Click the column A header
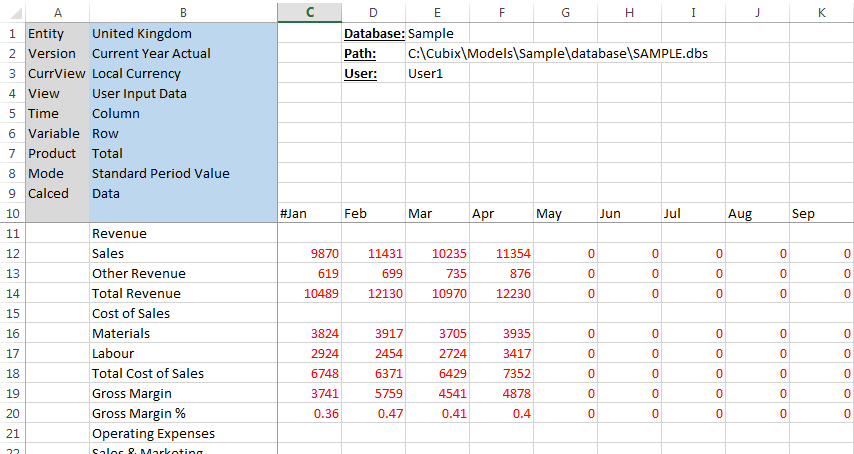Viewport: 854px width, 454px height. pyautogui.click(x=56, y=12)
